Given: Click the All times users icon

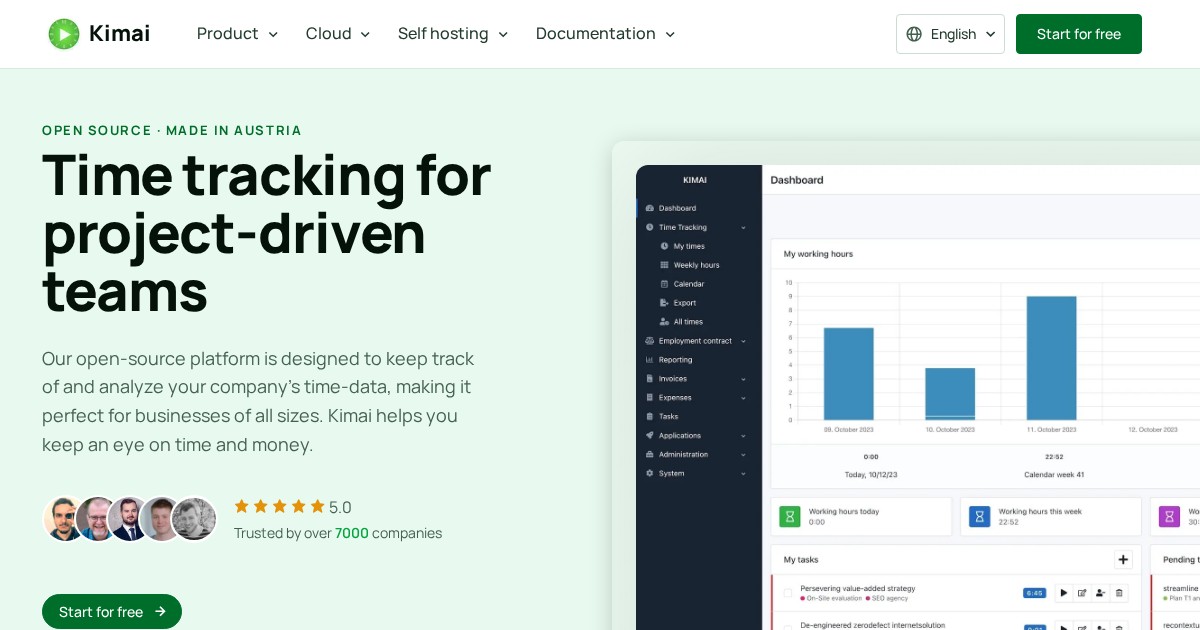Looking at the screenshot, I should 664,322.
